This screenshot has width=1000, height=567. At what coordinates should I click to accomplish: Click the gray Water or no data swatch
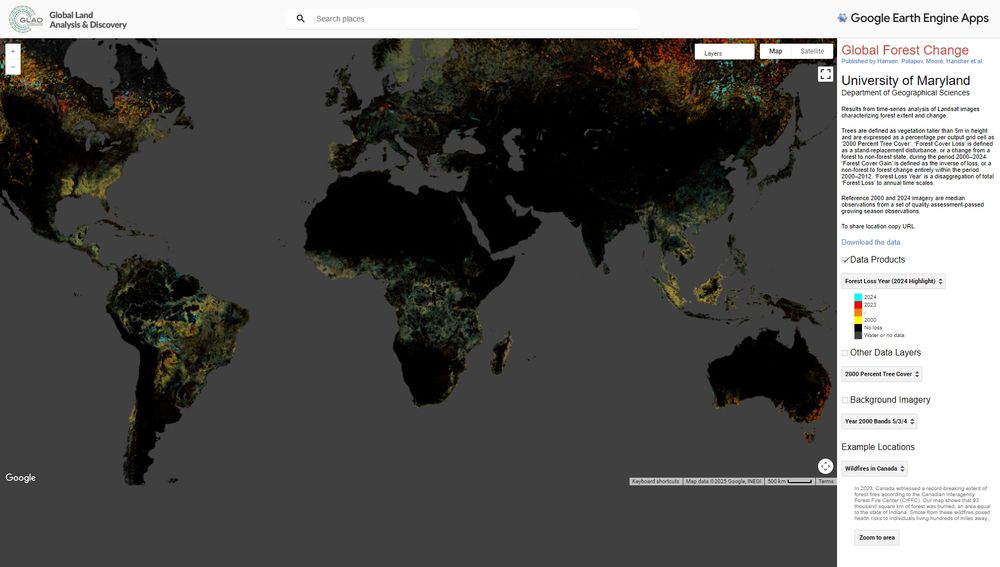tap(858, 335)
